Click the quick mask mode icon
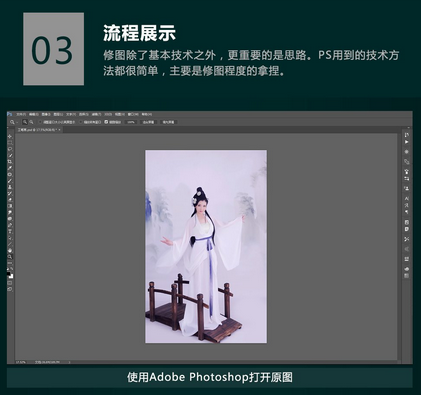Screen dimensions: 421x395 (x=10, y=283)
